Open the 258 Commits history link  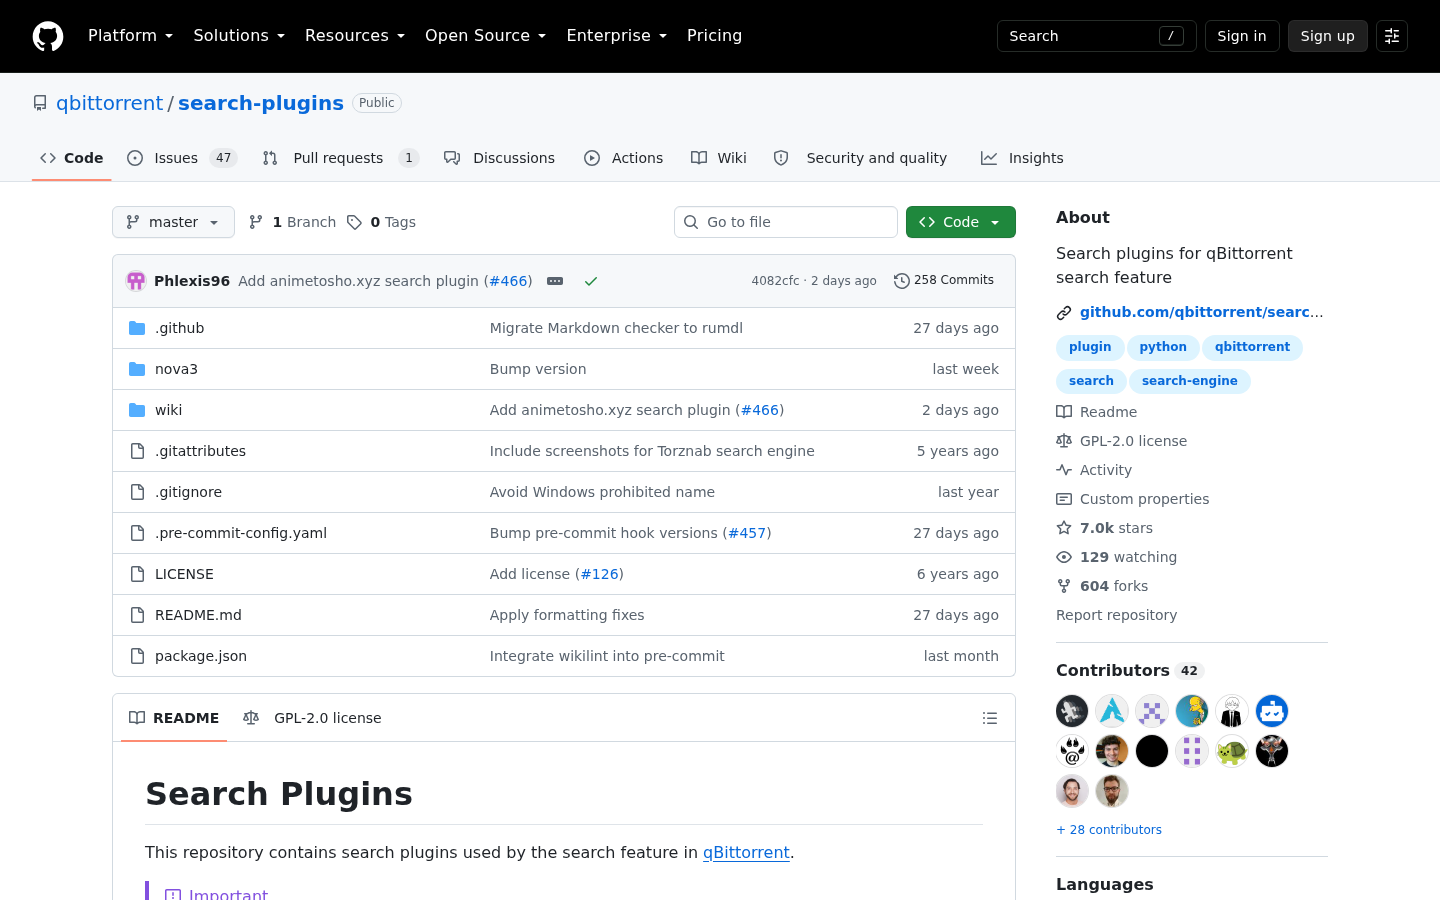click(x=944, y=281)
